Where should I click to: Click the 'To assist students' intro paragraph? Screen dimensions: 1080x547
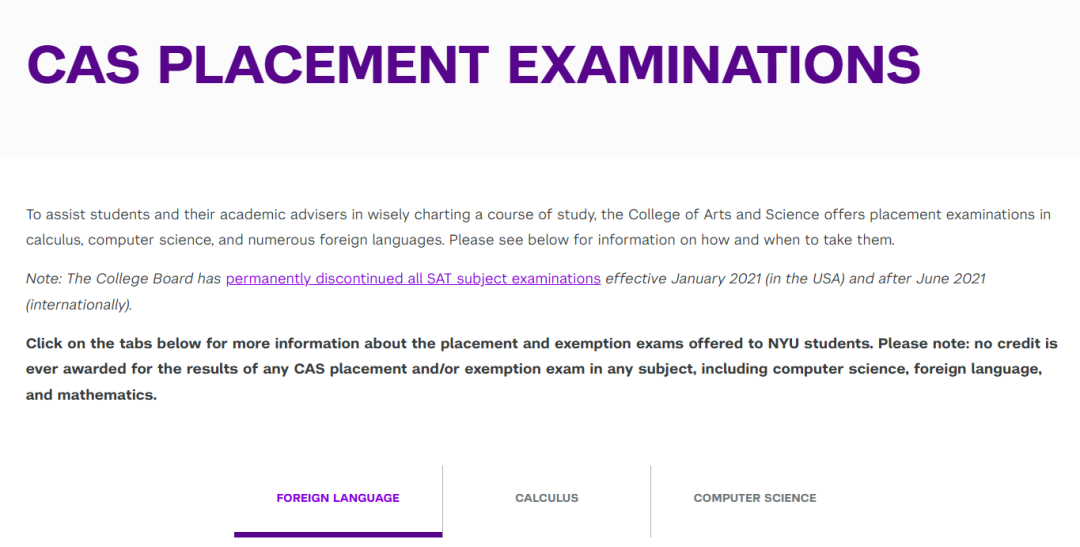[539, 227]
